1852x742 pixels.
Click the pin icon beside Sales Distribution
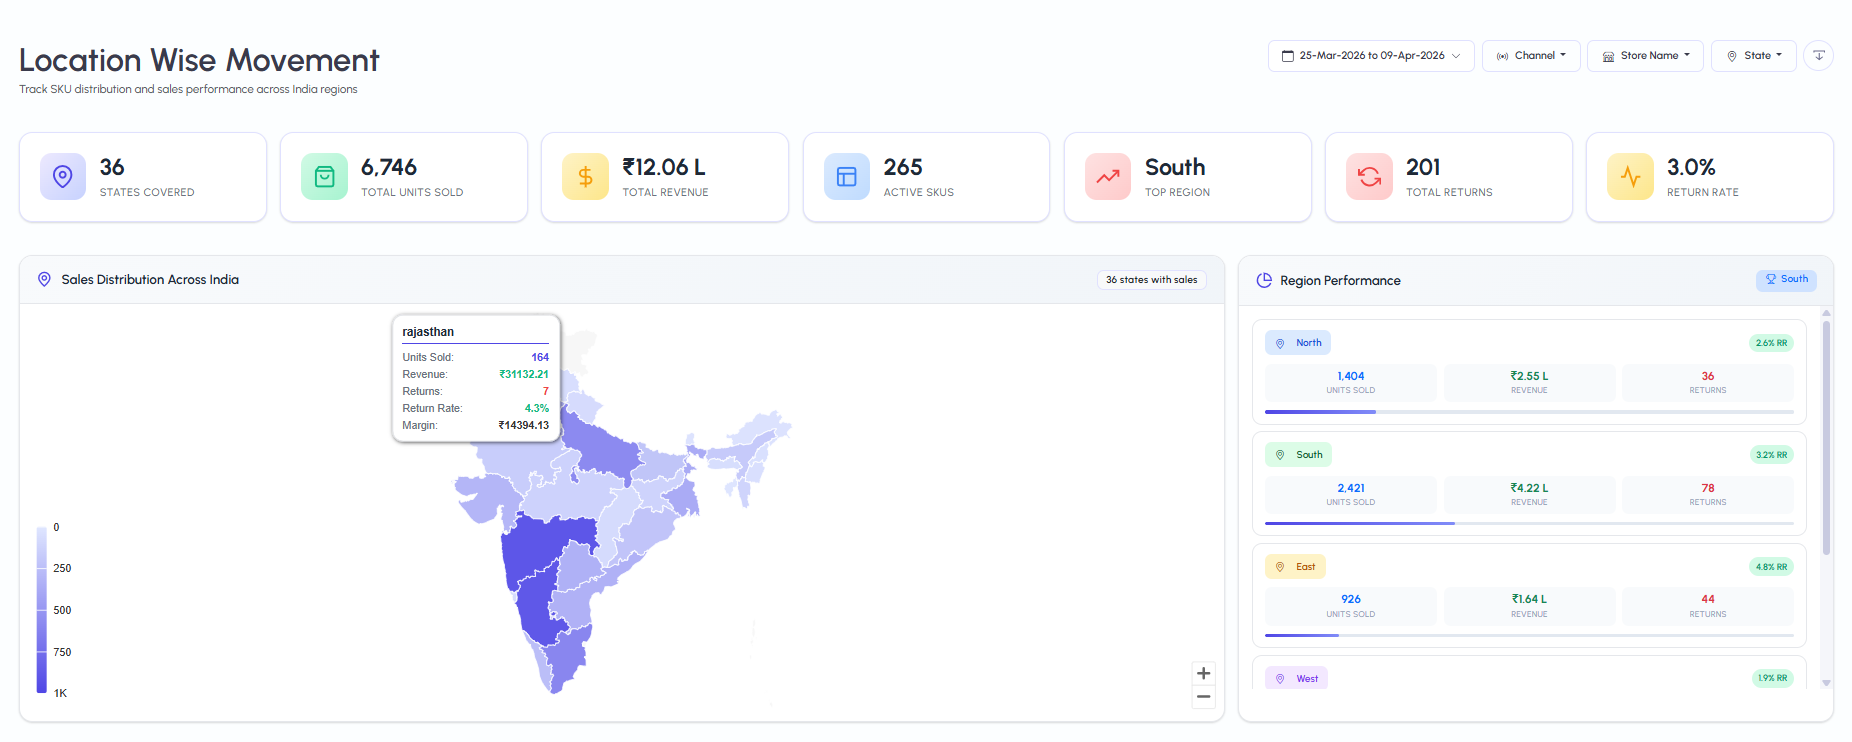tap(44, 280)
